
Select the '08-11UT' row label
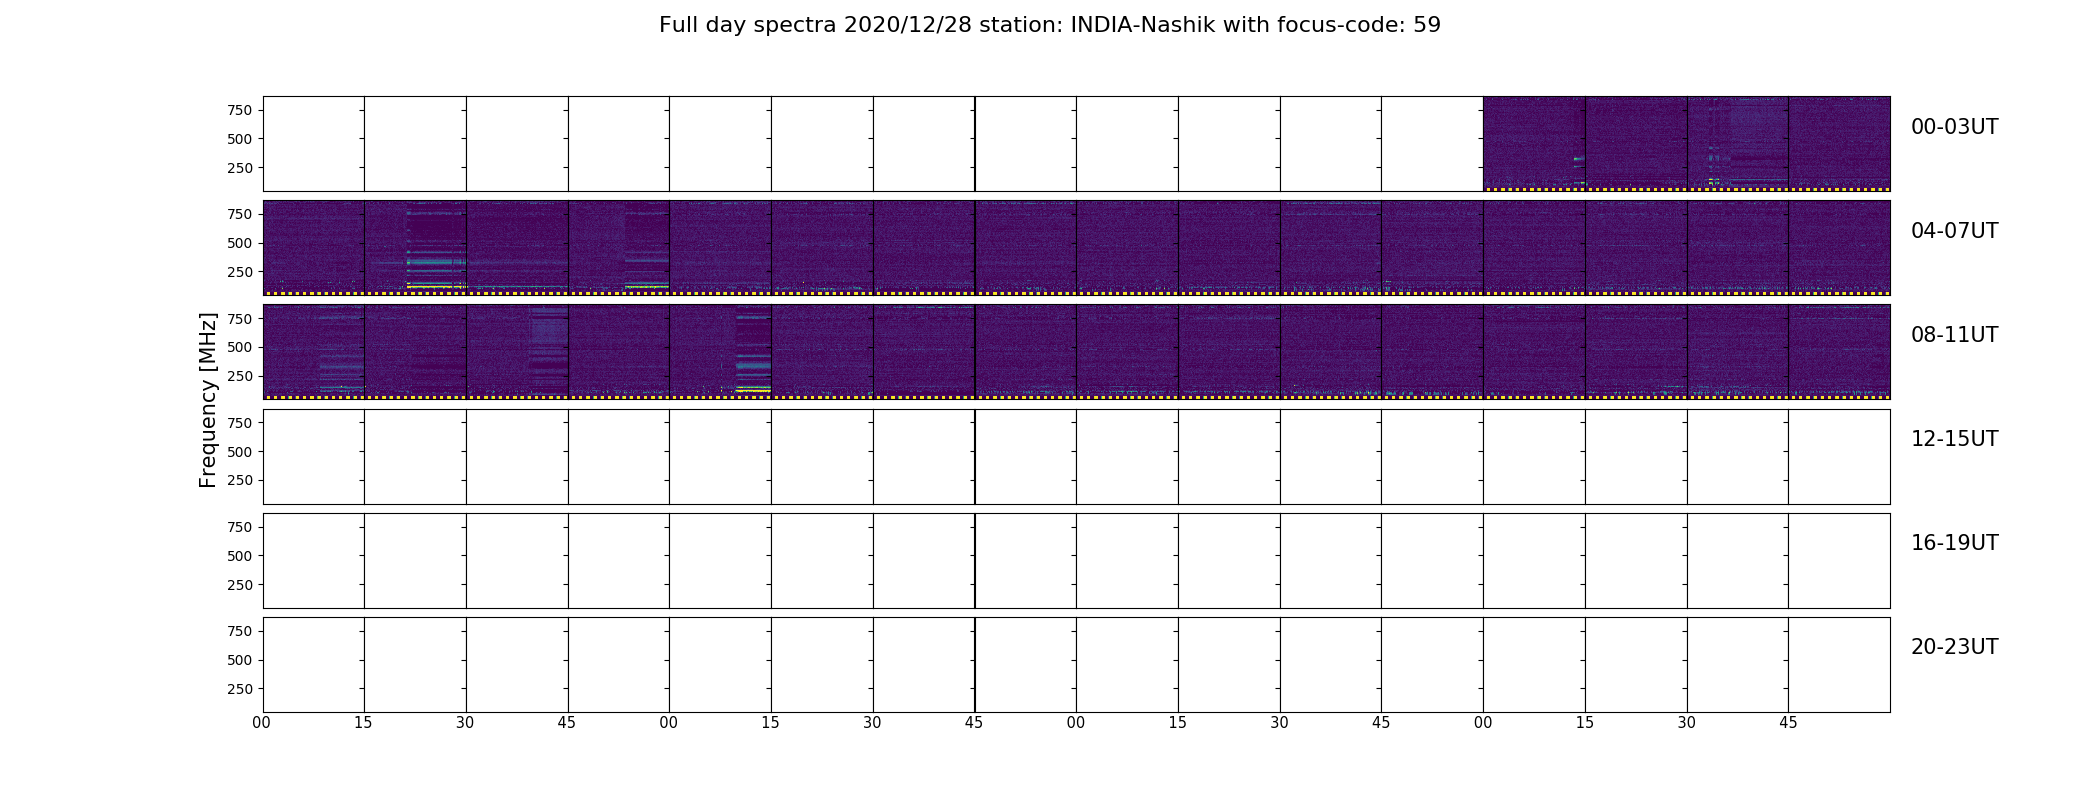coord(1954,335)
